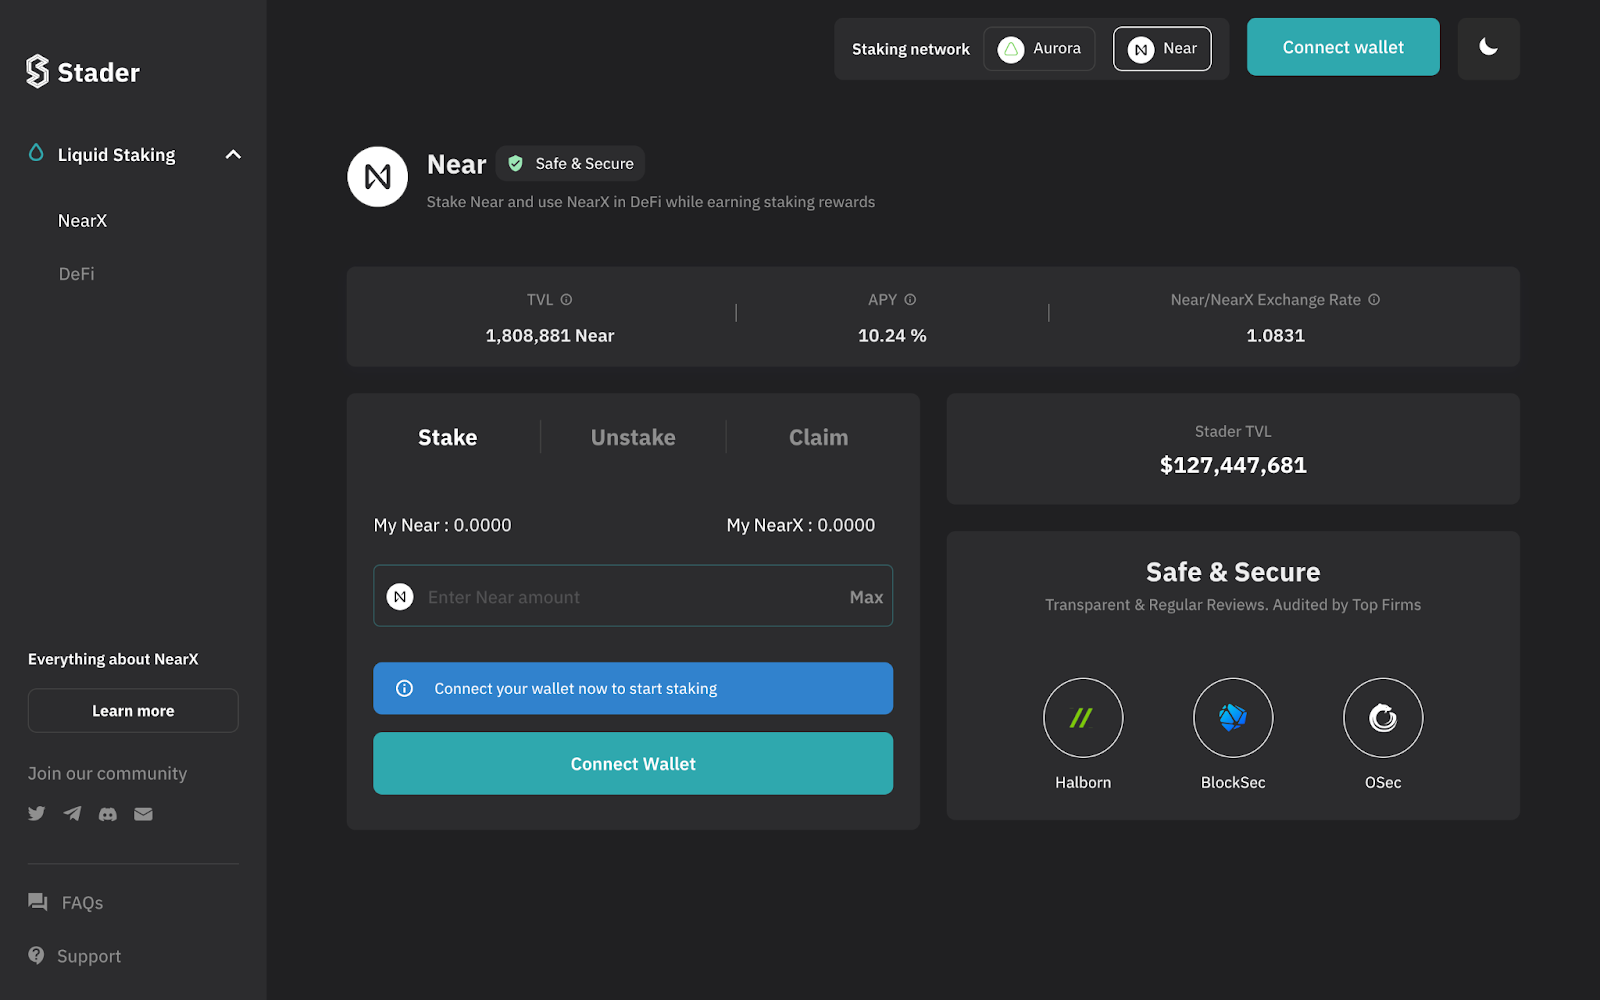The image size is (1600, 1000).
Task: Collapse the Liquid Staking section chevron
Action: point(233,154)
